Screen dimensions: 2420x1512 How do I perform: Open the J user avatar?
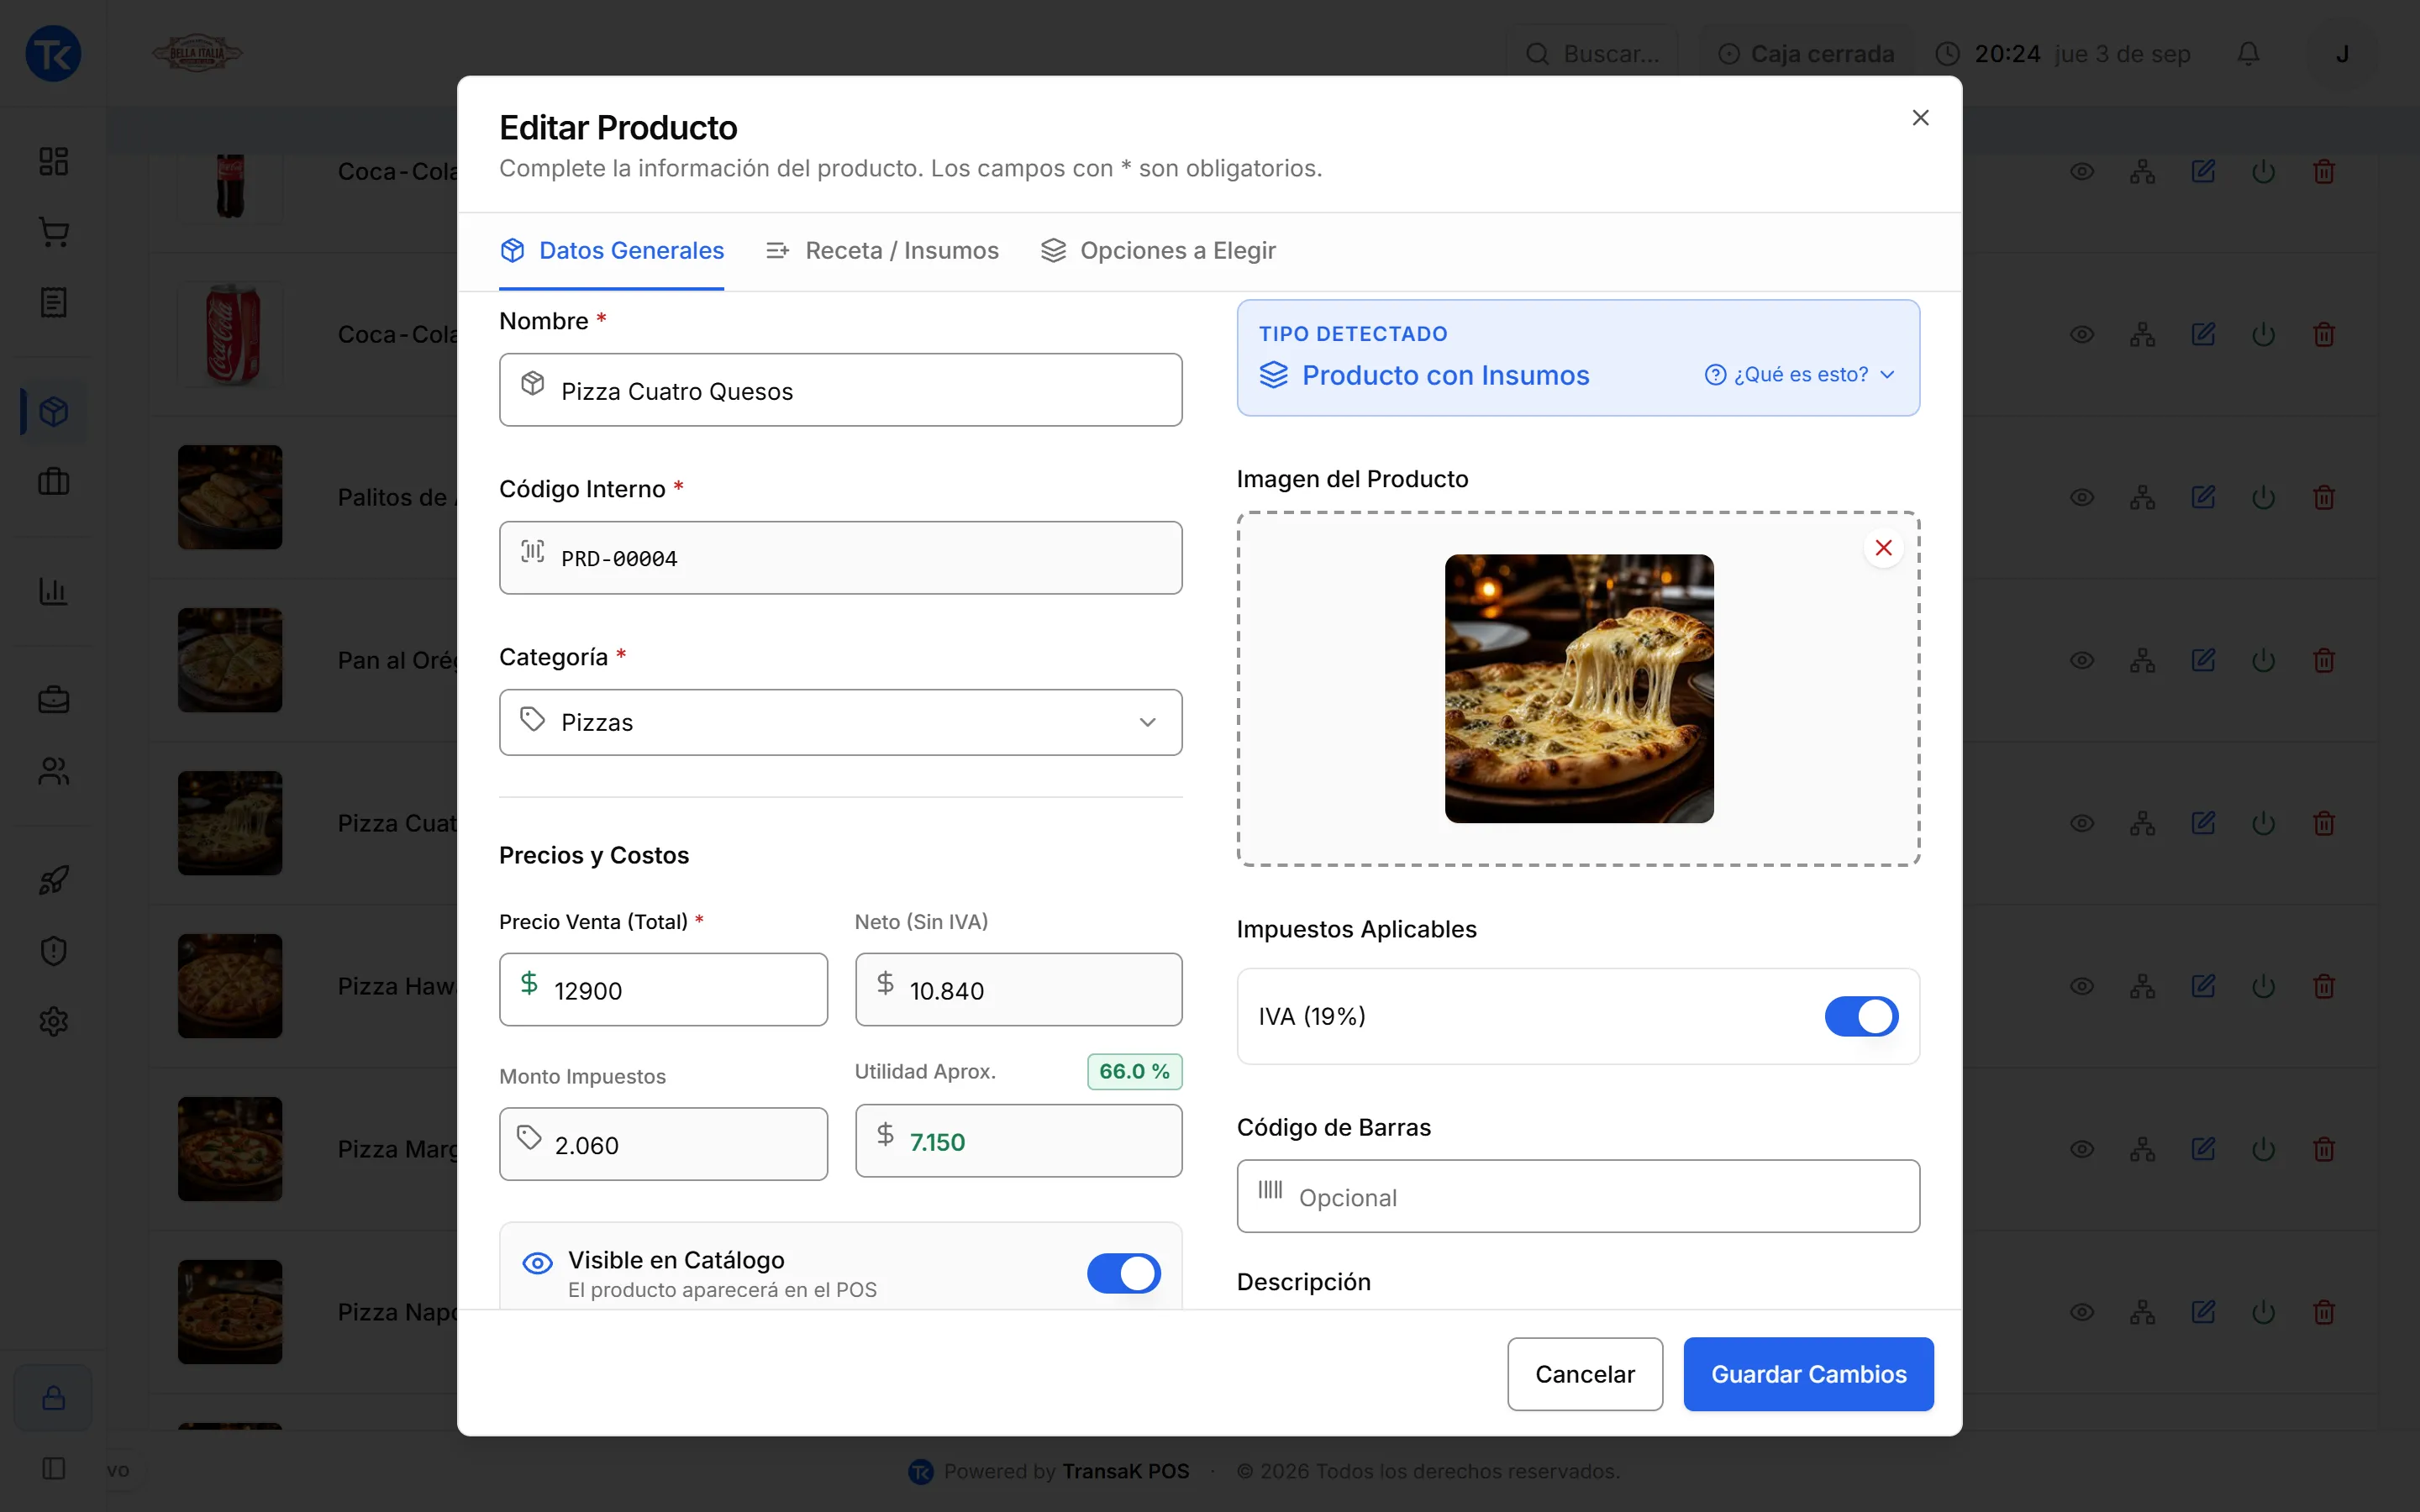[x=2342, y=53]
